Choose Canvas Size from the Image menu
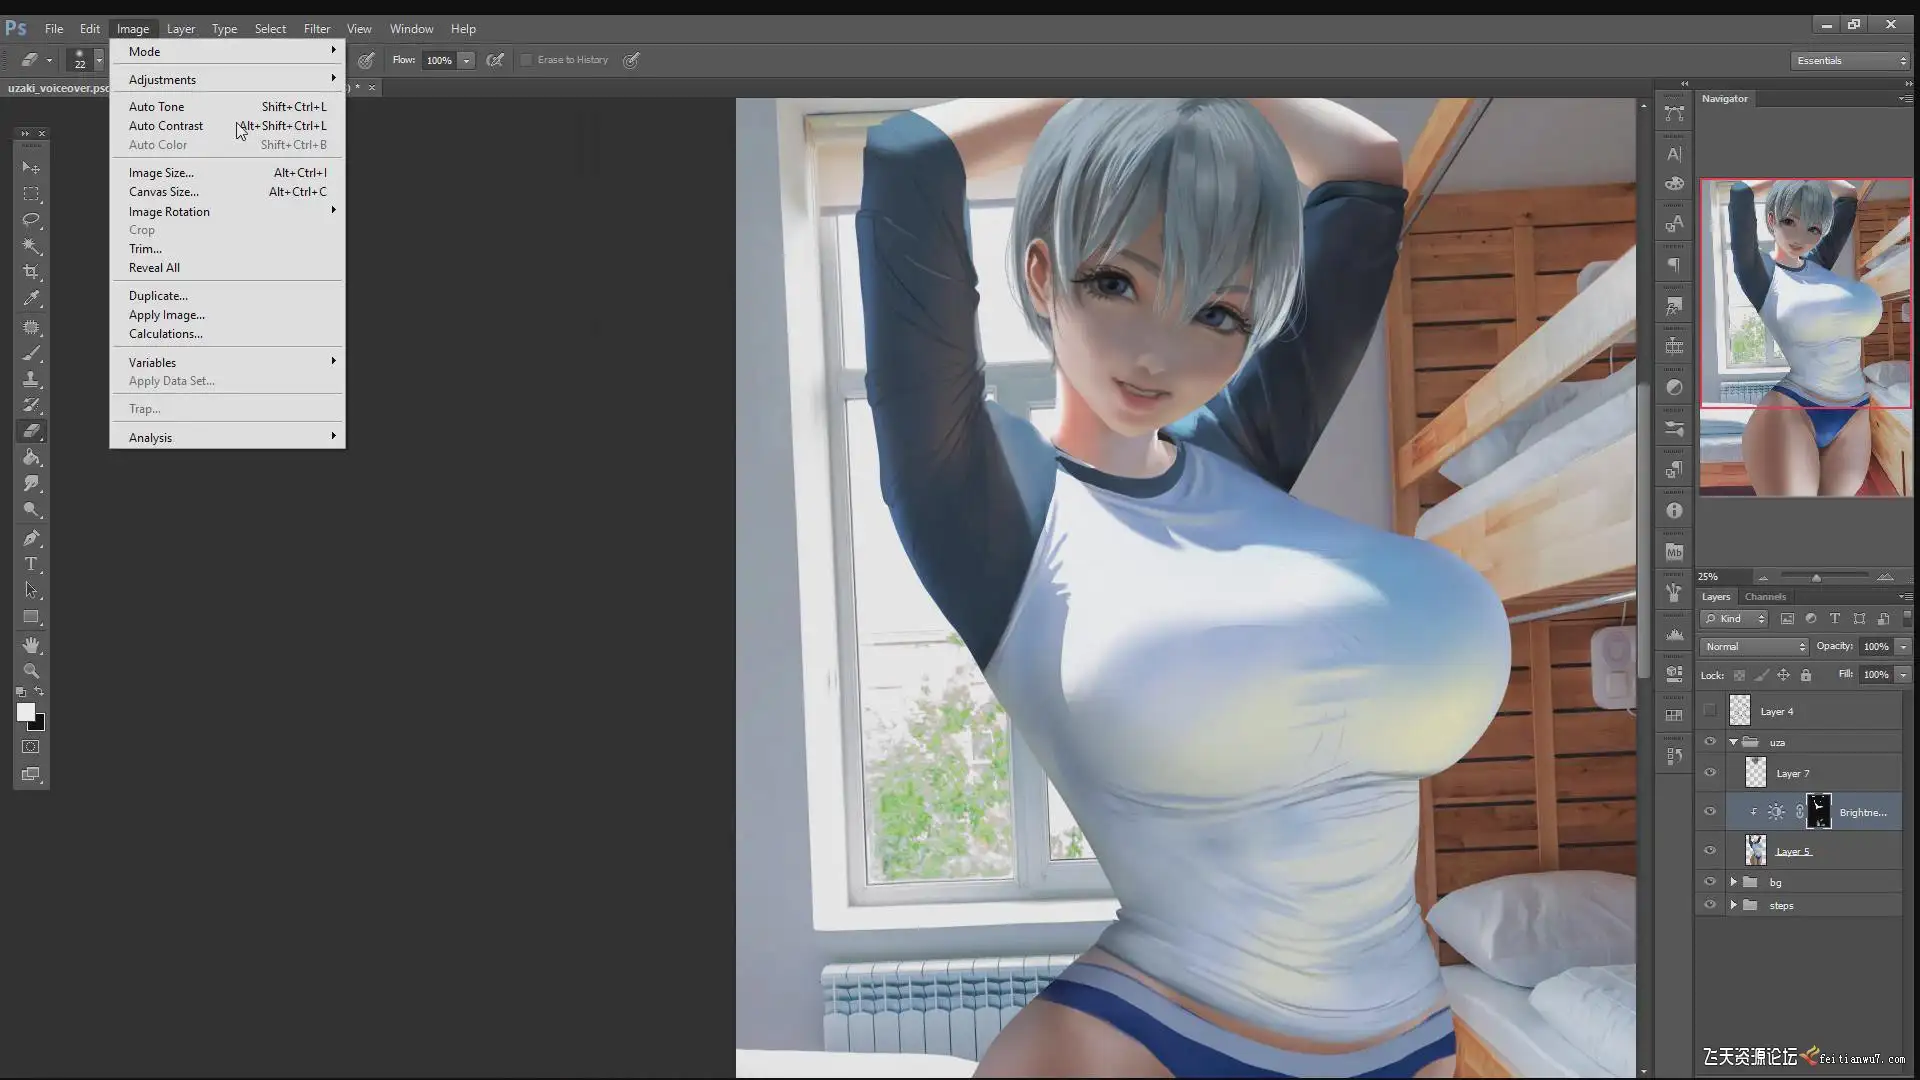Image resolution: width=1920 pixels, height=1080 pixels. (164, 192)
